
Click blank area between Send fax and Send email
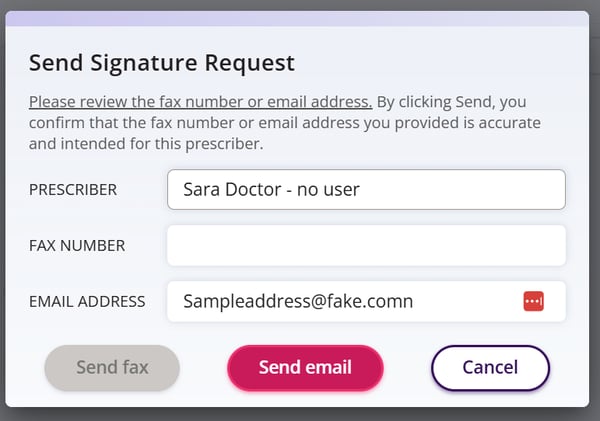(203, 367)
